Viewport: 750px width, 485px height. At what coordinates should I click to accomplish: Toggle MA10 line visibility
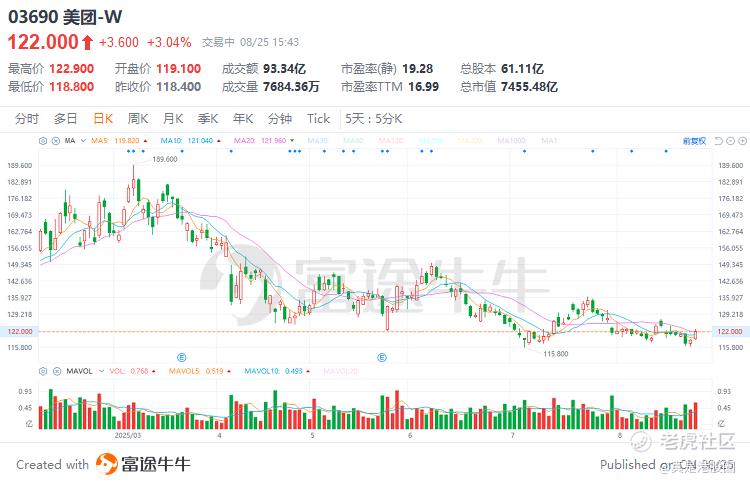tap(190, 141)
